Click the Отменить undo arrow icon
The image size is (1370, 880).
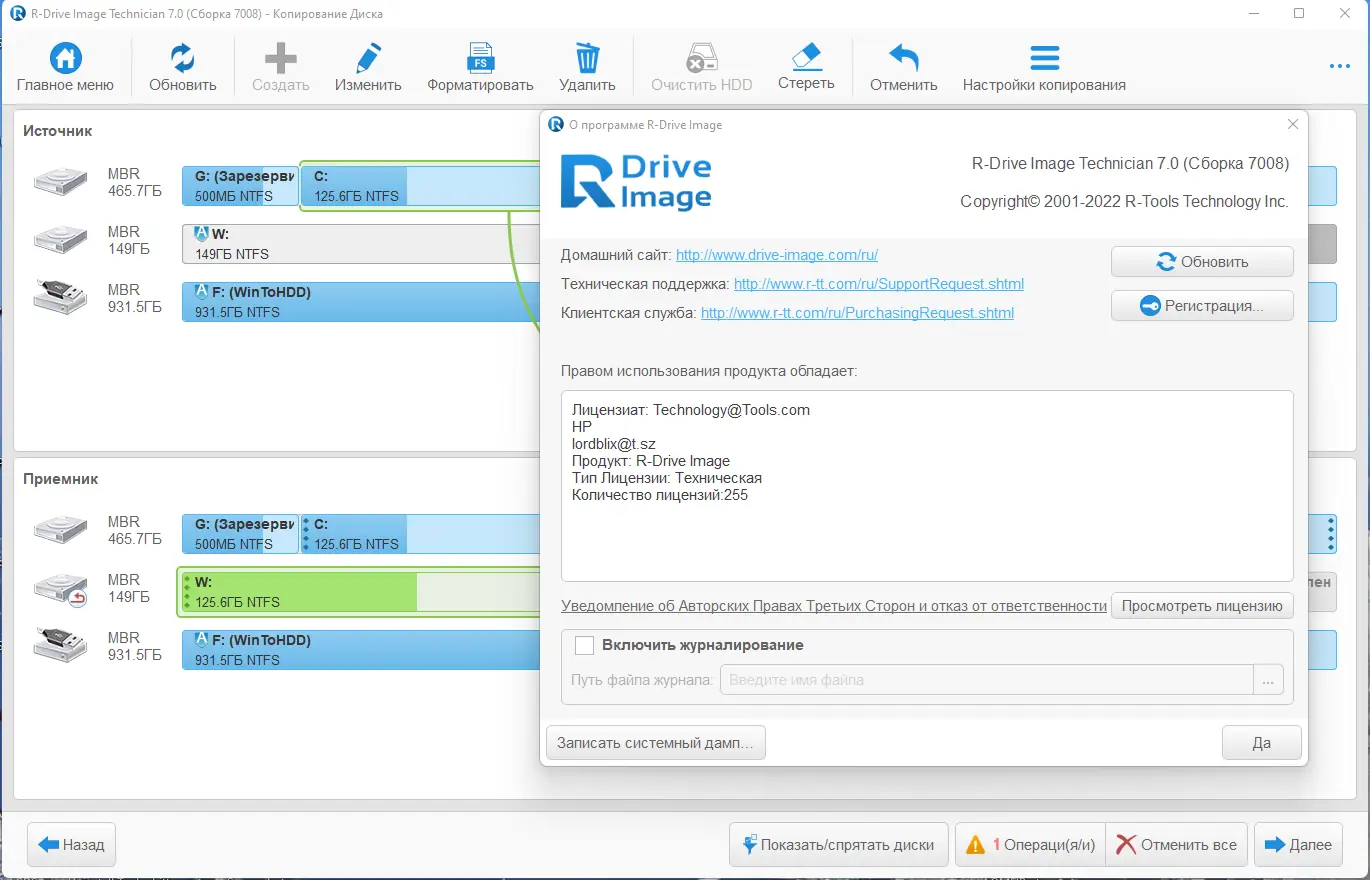(x=902, y=57)
